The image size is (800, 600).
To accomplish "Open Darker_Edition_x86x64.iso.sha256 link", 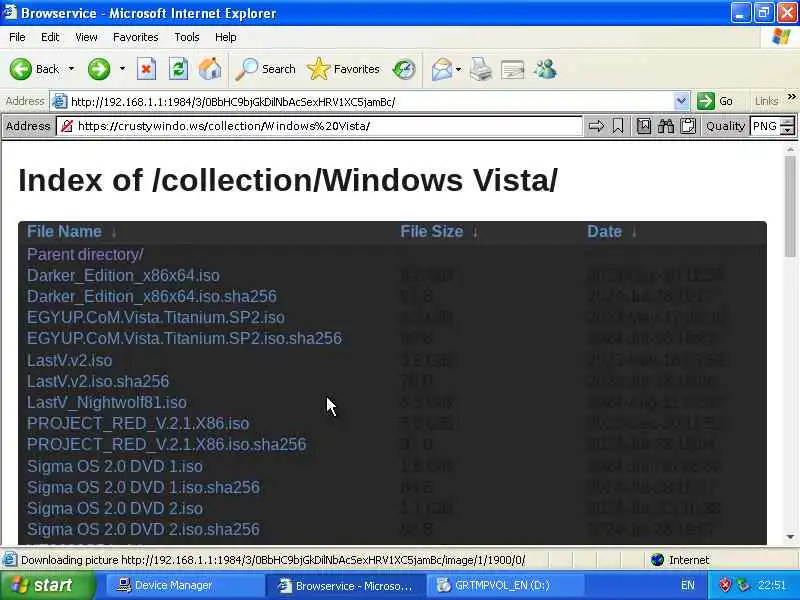I will tap(152, 296).
